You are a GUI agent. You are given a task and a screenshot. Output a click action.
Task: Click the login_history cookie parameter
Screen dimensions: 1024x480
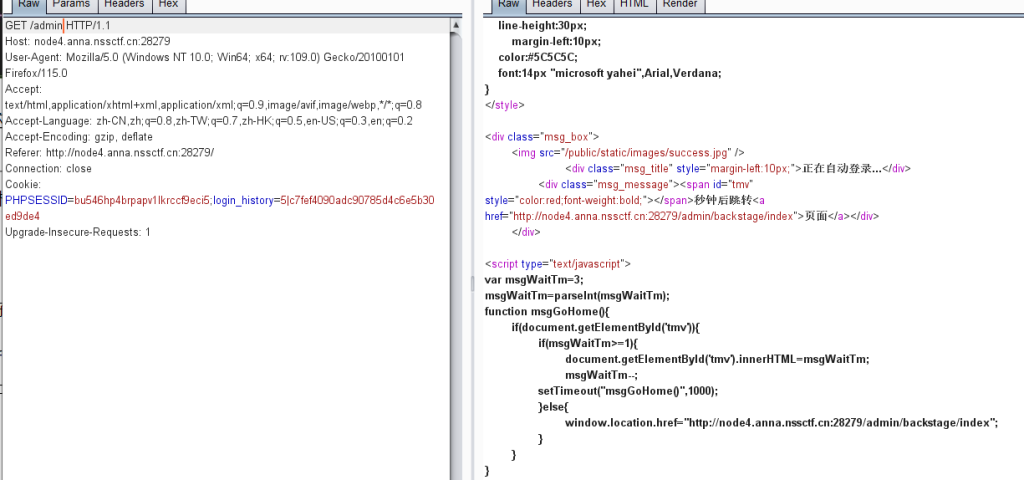[x=245, y=200]
